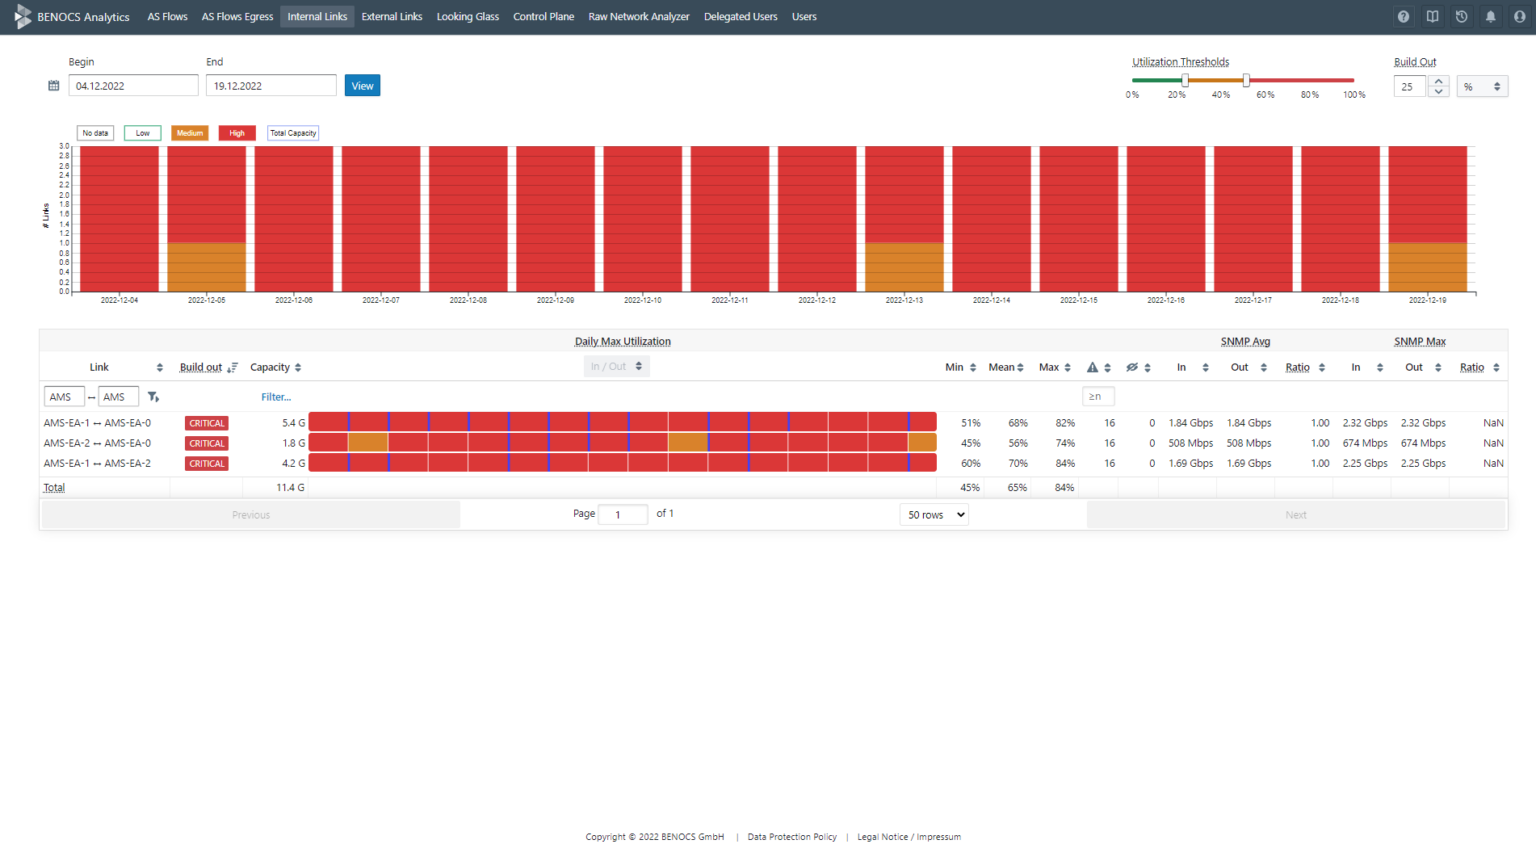Open the history icon in the top bar

(x=1461, y=16)
